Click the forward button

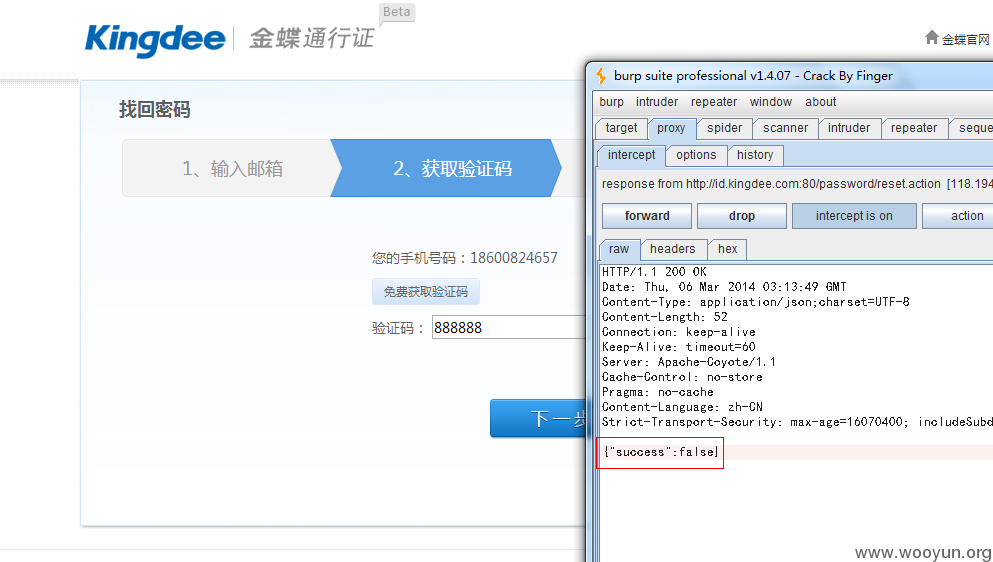pos(647,216)
